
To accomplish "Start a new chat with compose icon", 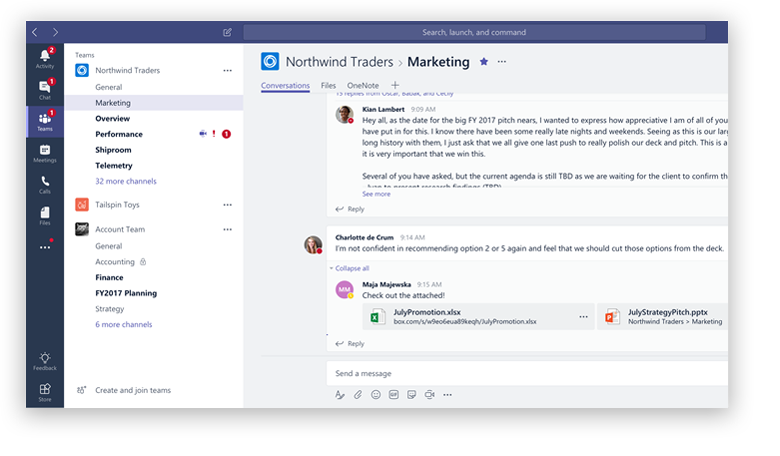I will coord(227,32).
